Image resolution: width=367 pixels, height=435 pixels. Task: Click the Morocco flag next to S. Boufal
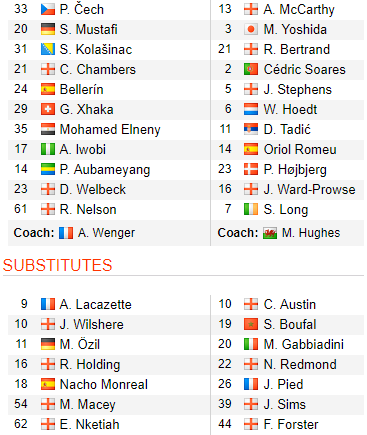[251, 324]
